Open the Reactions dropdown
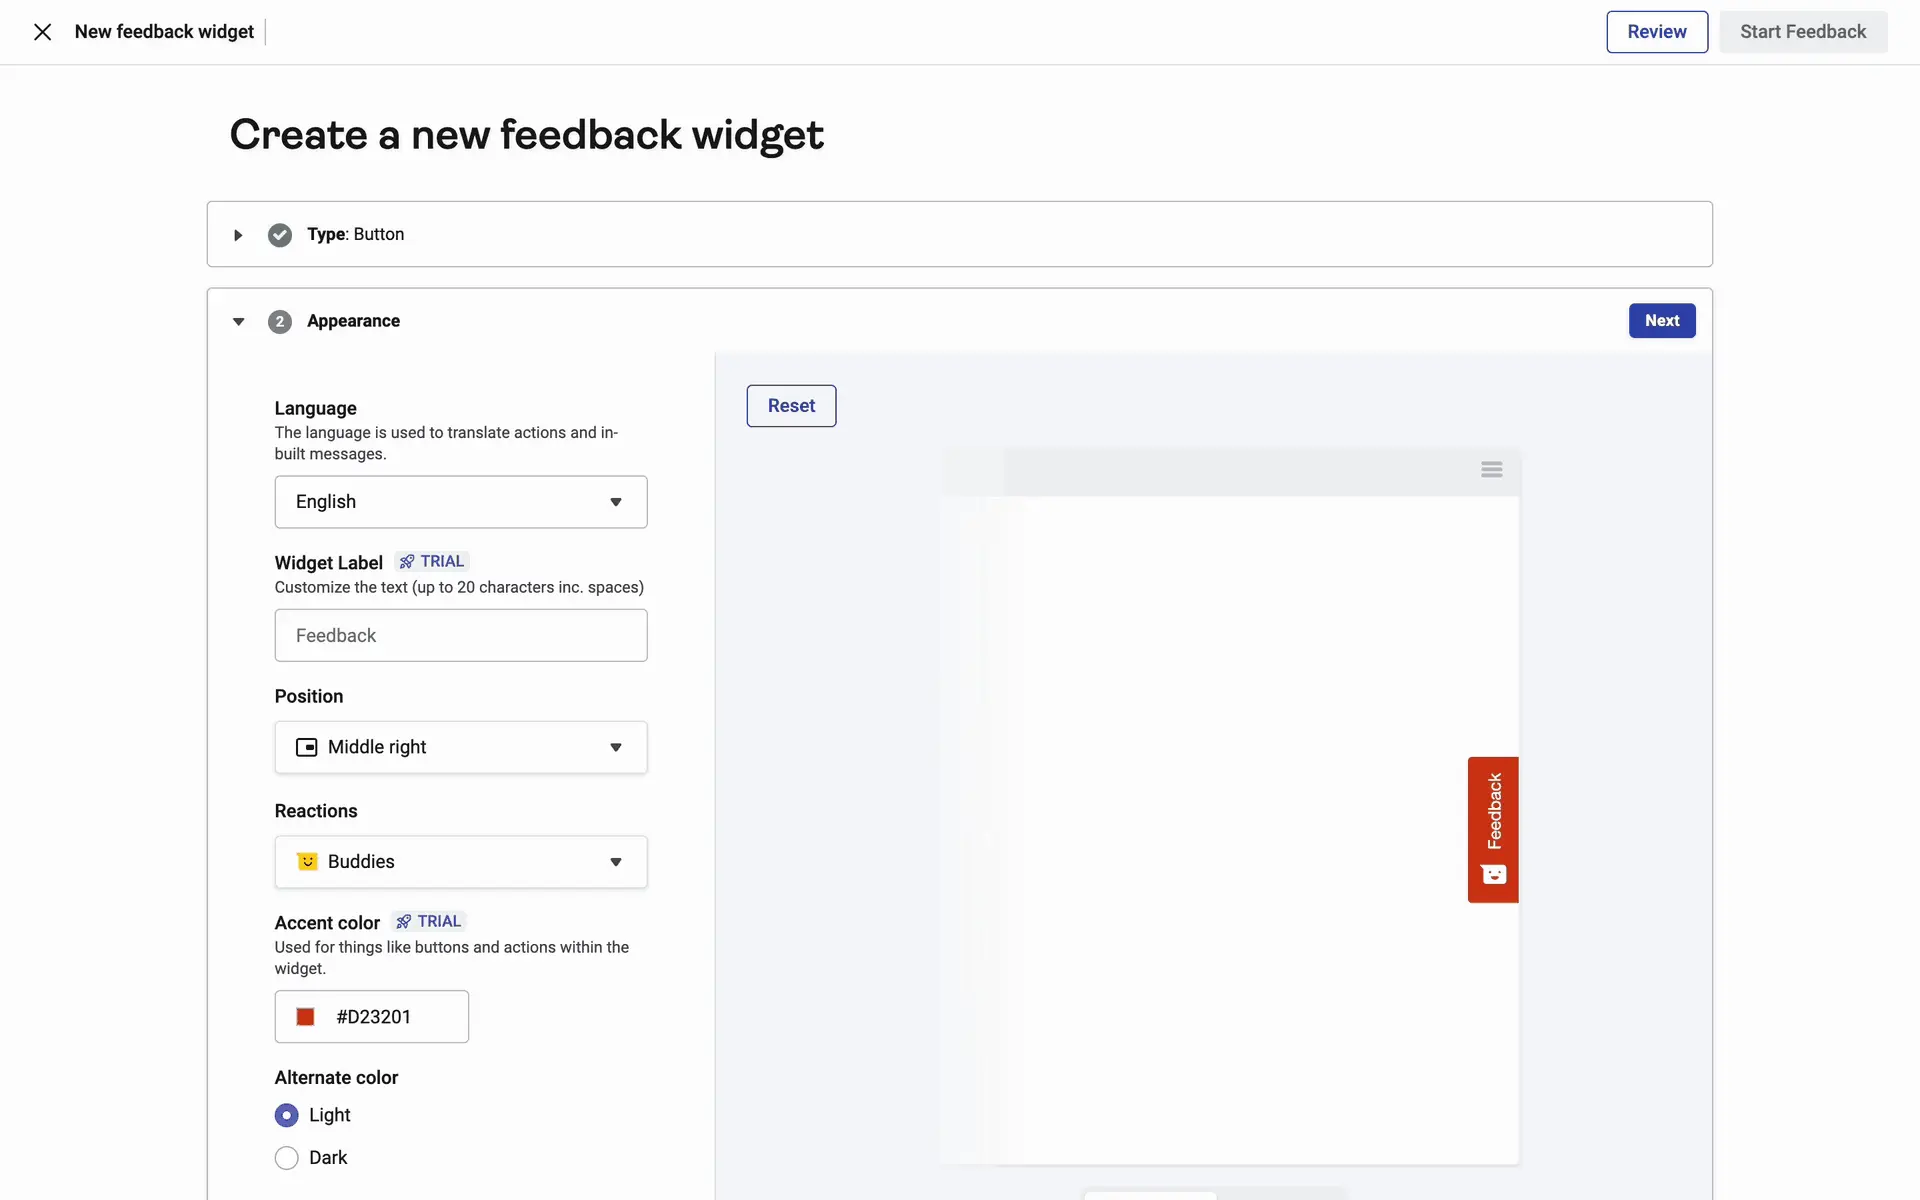Image resolution: width=1920 pixels, height=1200 pixels. point(461,862)
